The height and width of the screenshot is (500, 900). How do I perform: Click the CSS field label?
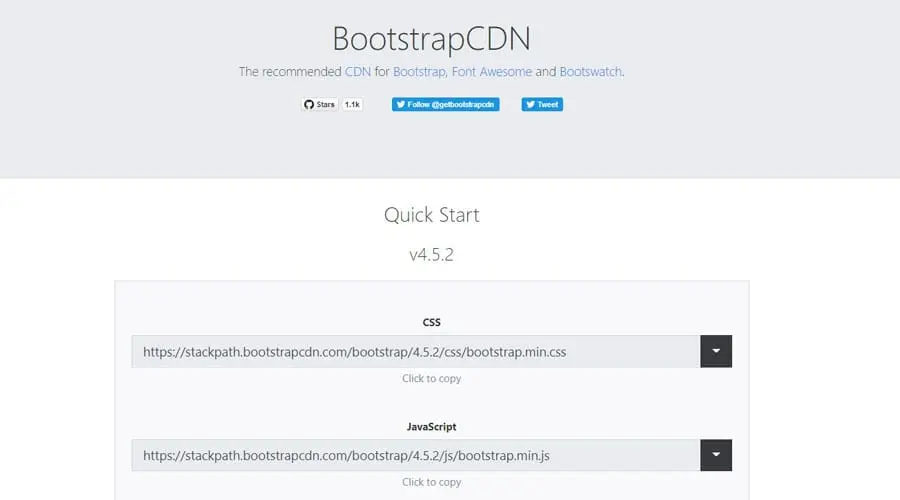click(432, 323)
